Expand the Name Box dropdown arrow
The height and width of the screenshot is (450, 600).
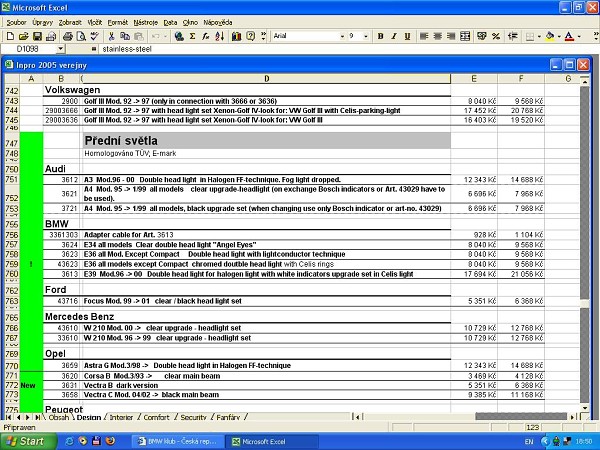click(60, 49)
